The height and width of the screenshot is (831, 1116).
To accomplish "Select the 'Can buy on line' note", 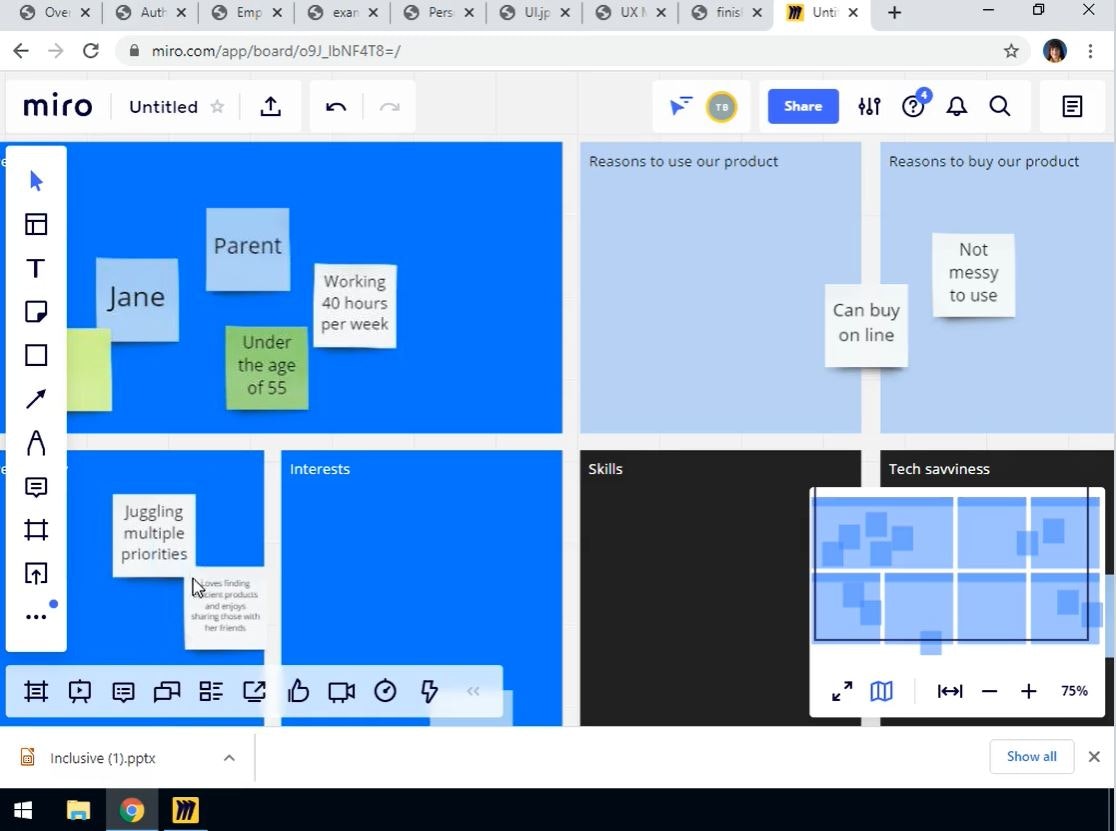I will click(866, 325).
